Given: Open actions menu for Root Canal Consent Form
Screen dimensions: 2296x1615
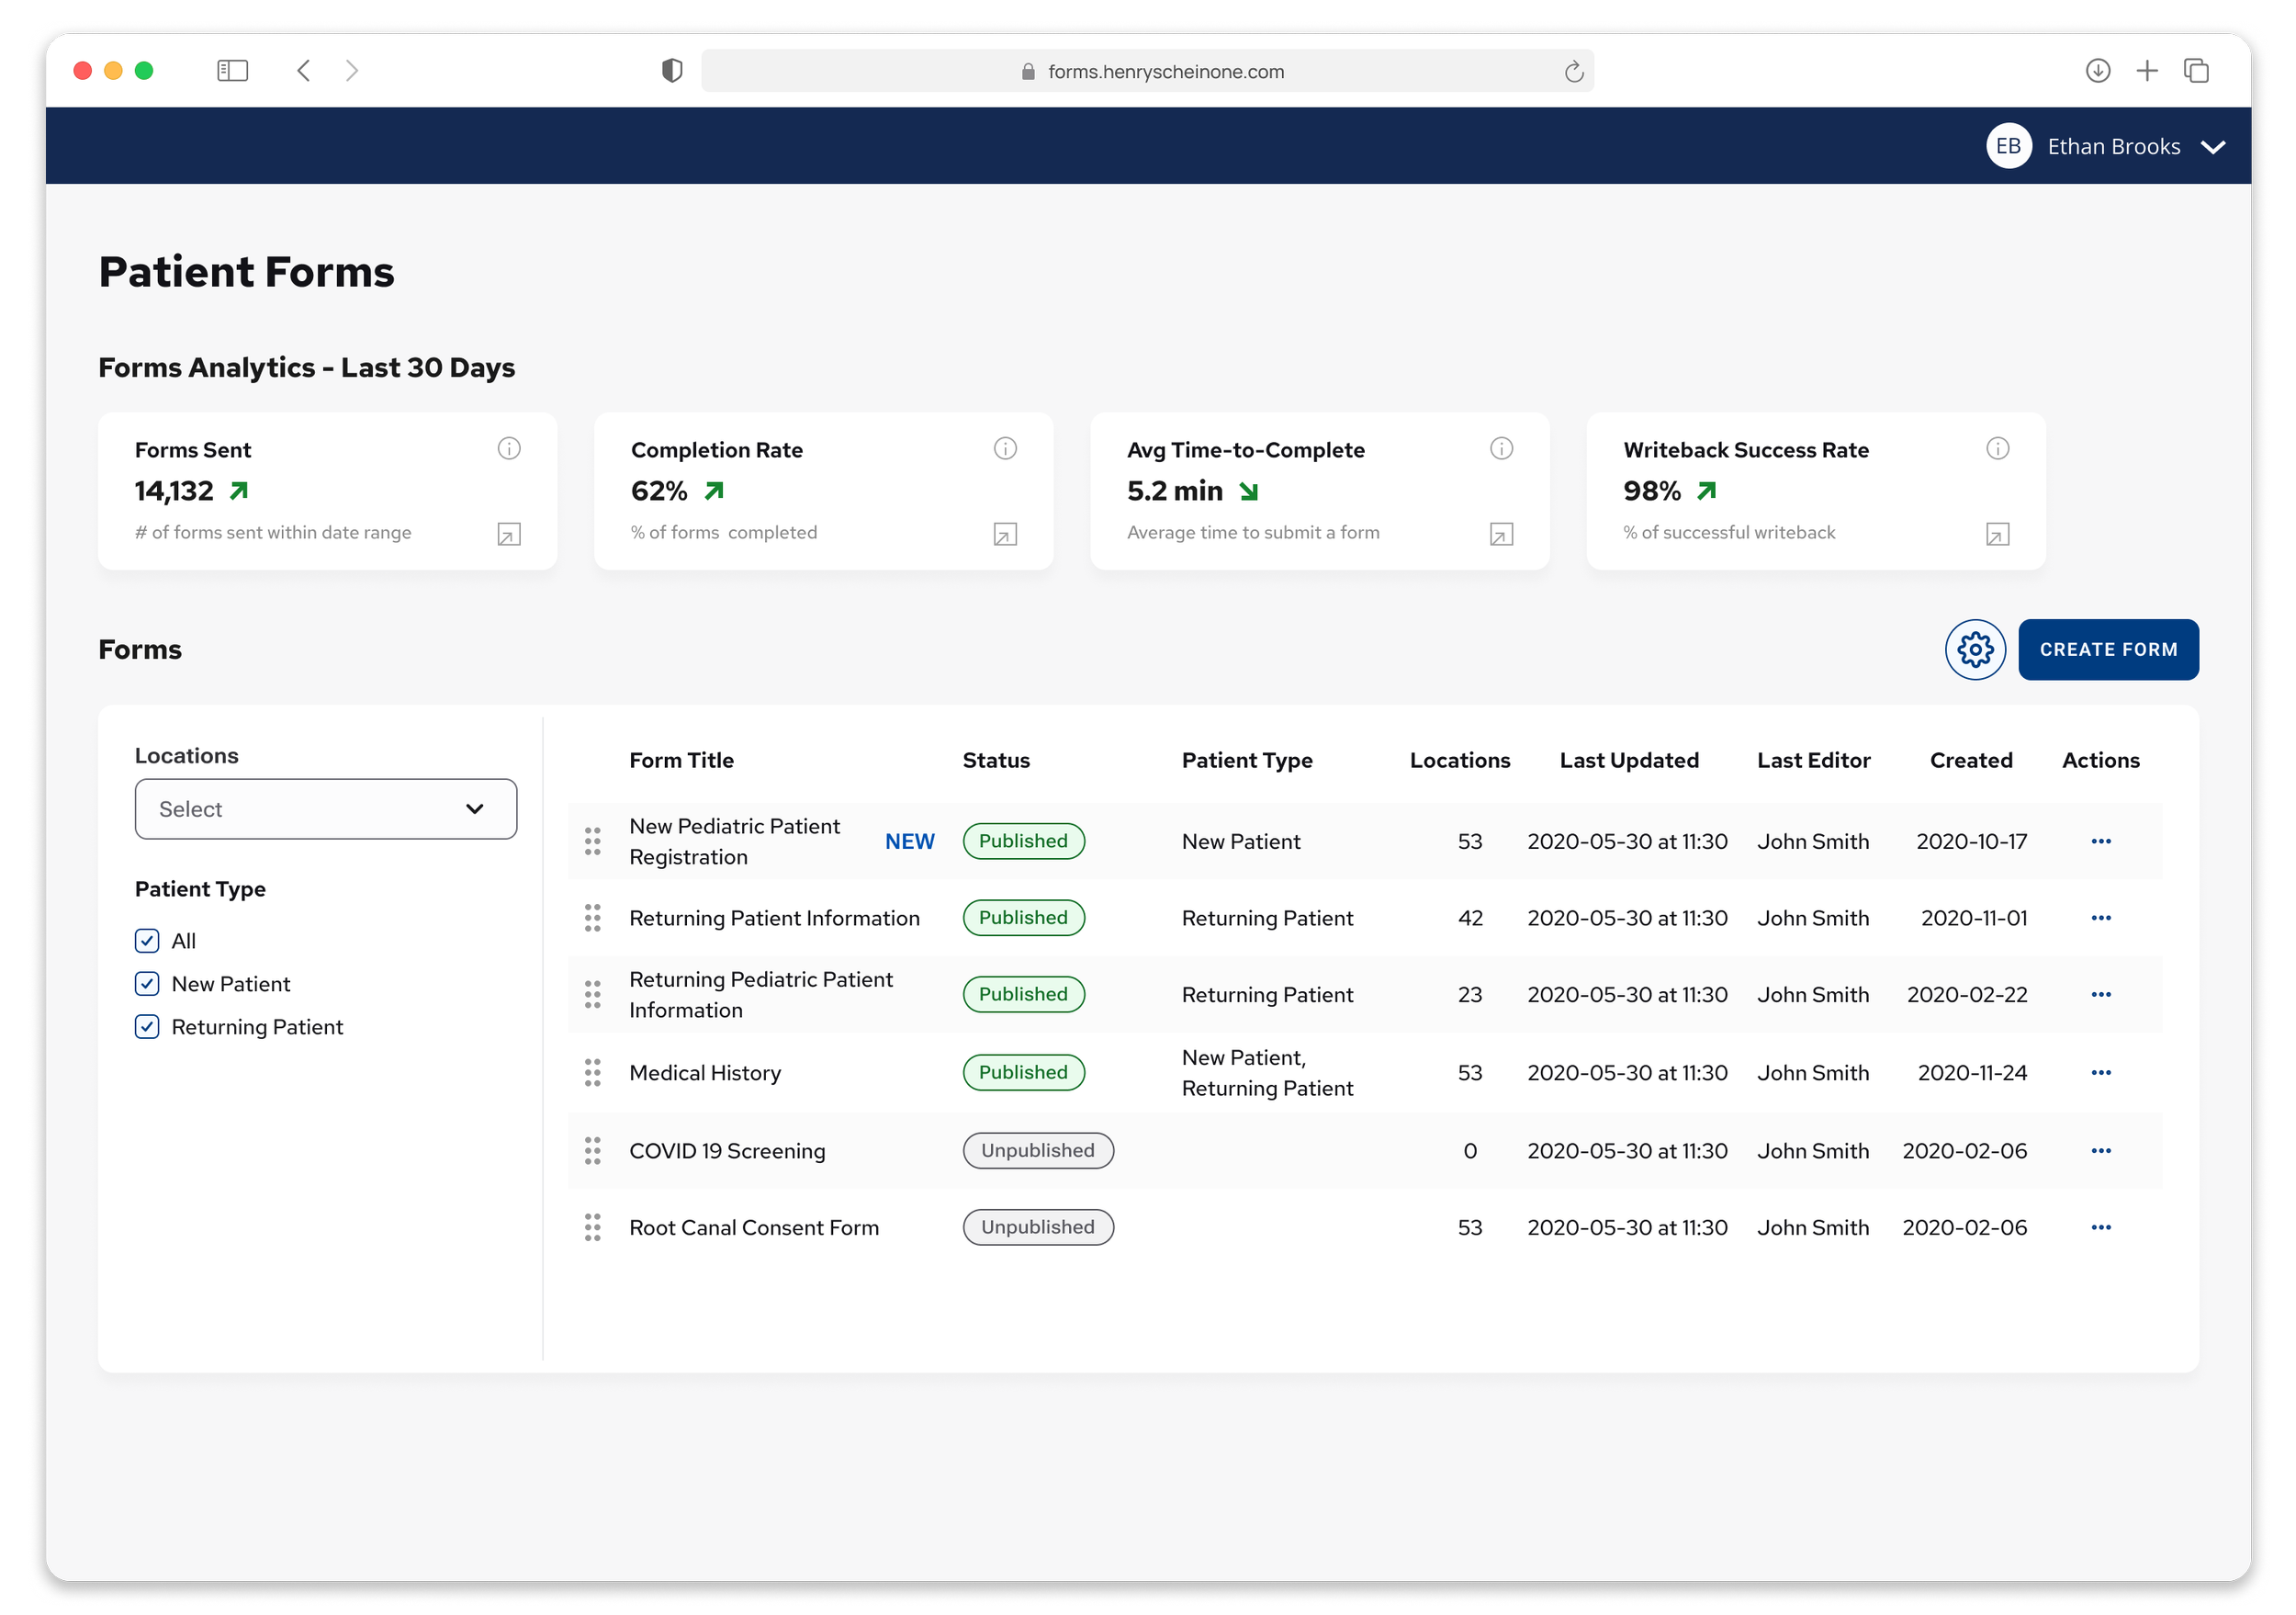Looking at the screenshot, I should (2100, 1228).
